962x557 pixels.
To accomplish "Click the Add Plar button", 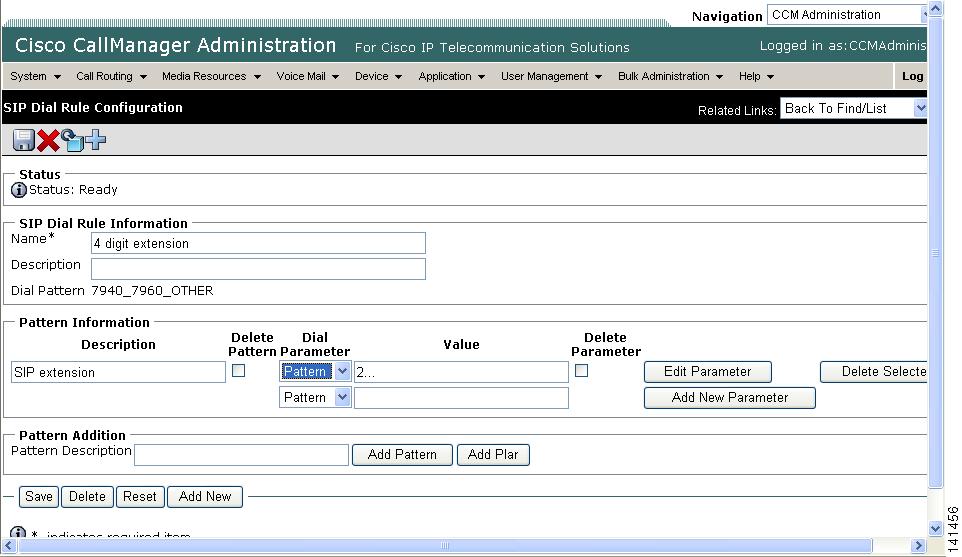I will point(493,455).
